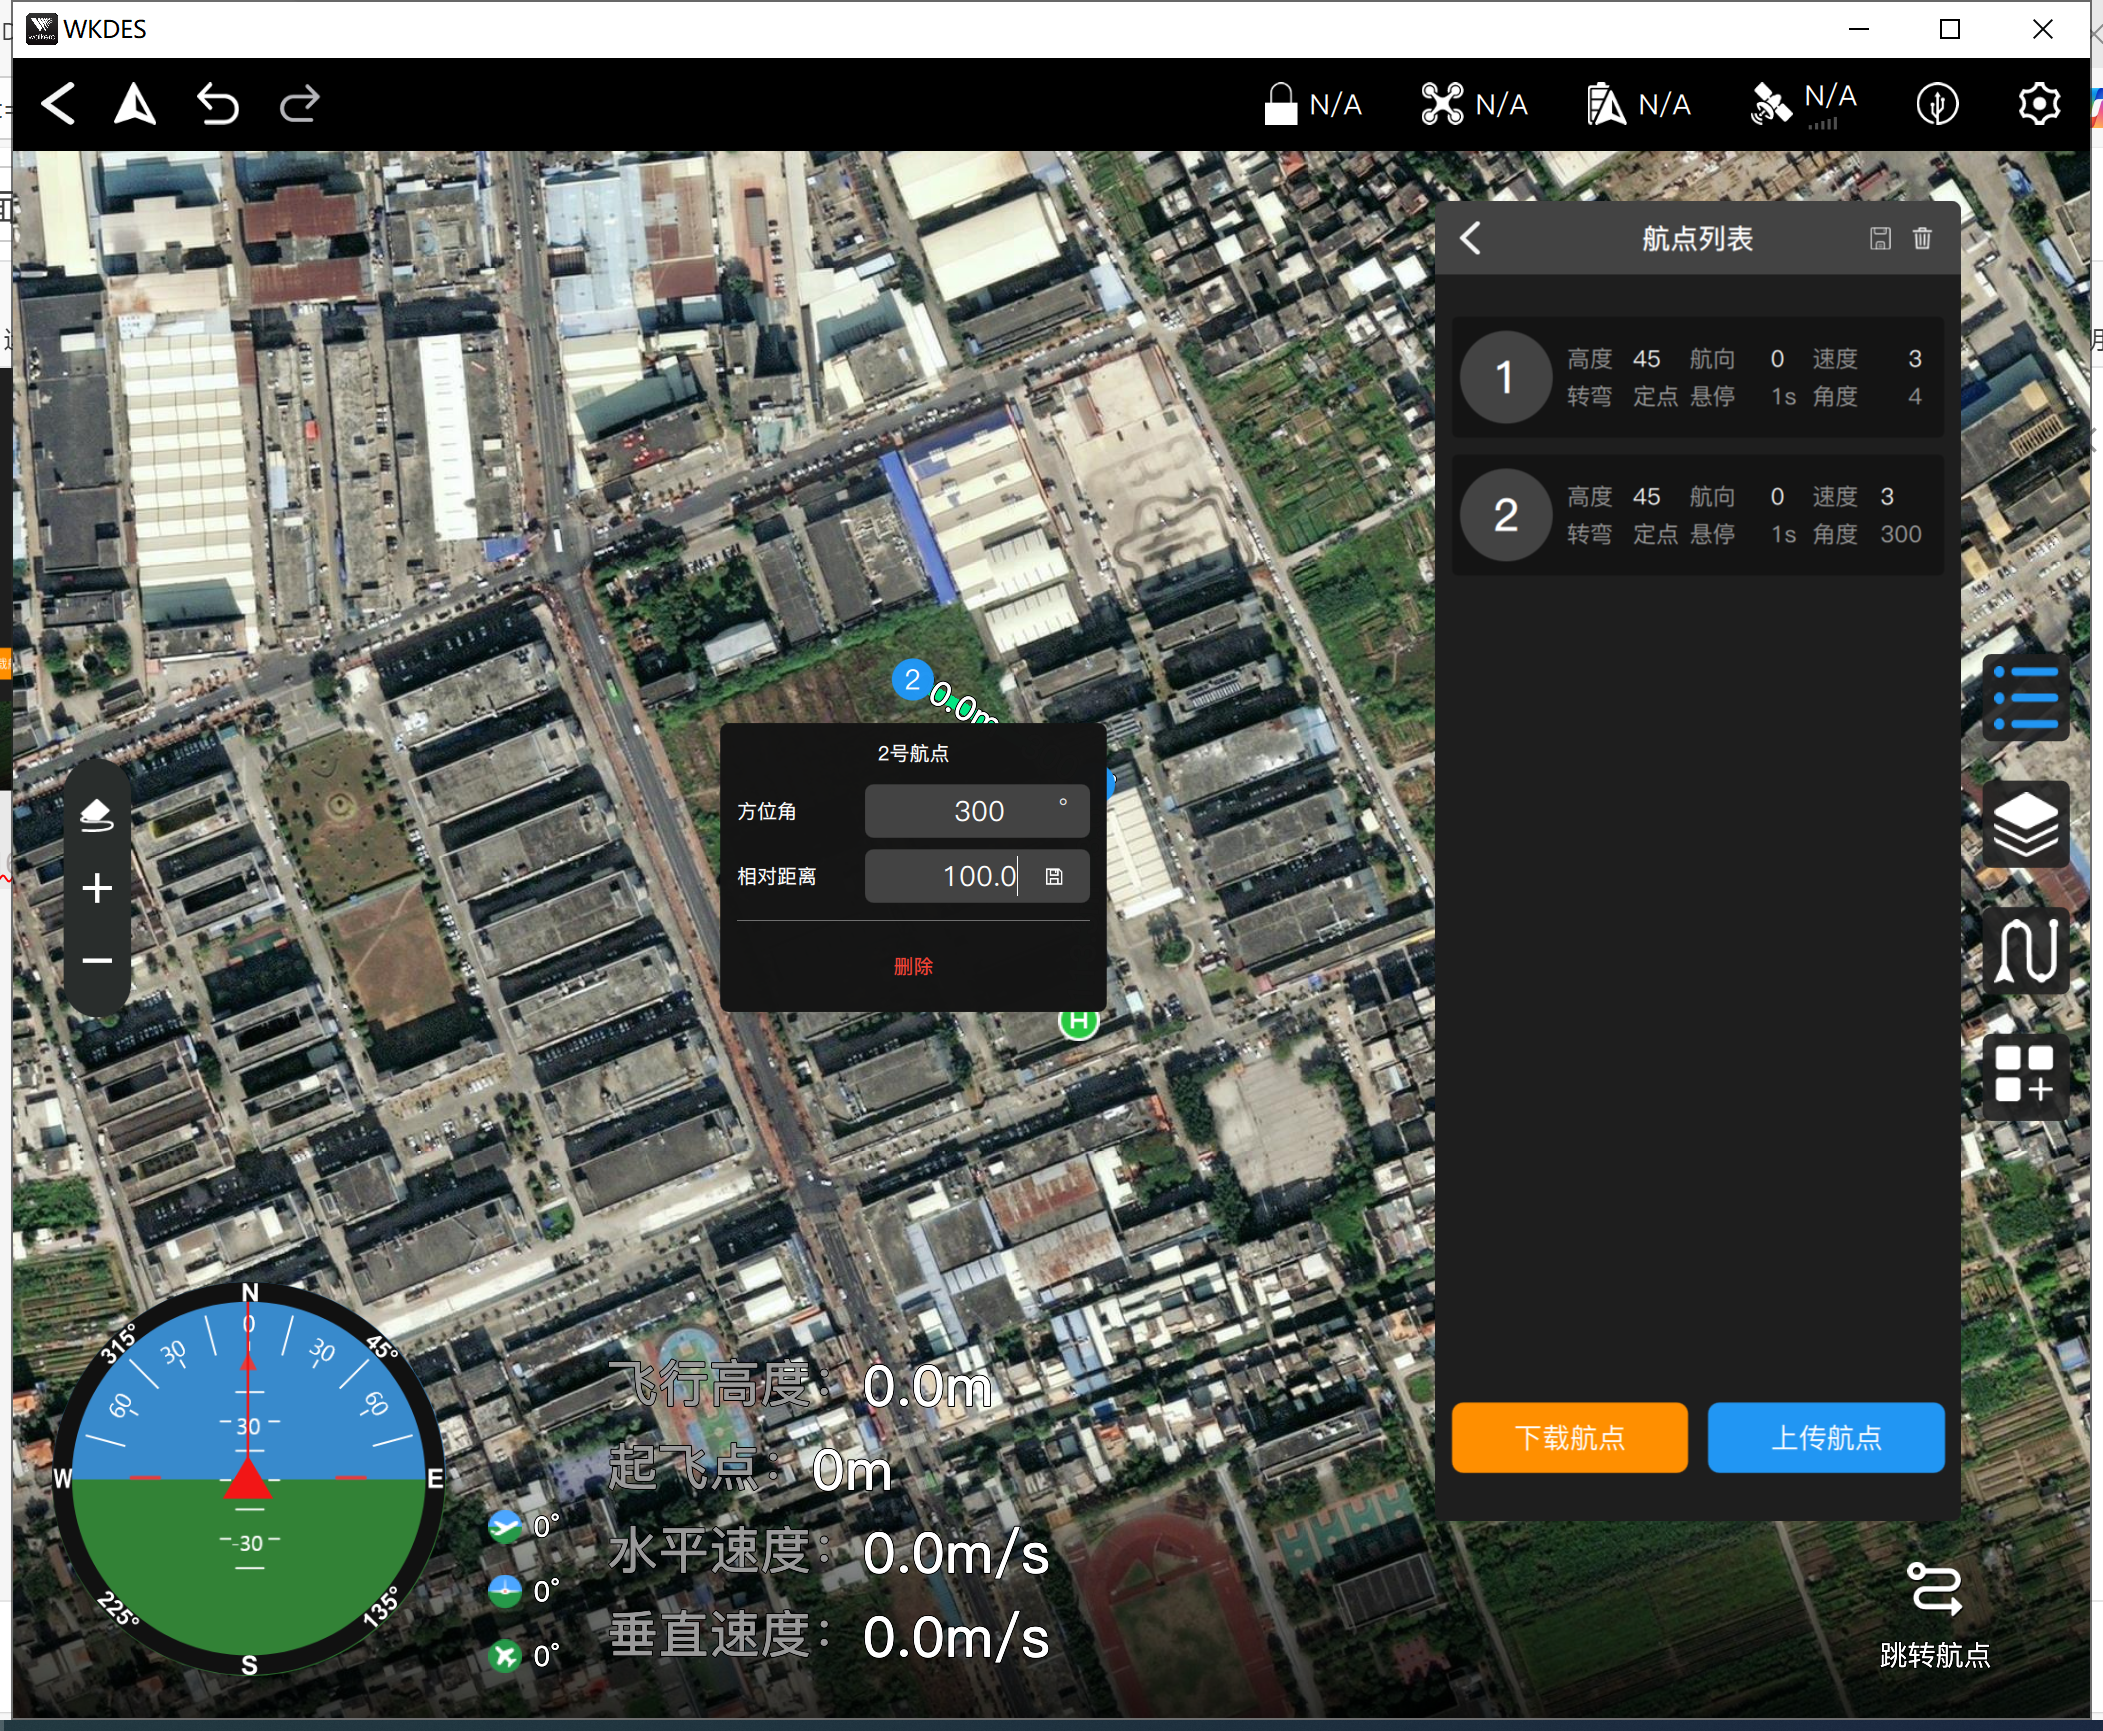
Task: Click the navigation arrow locate icon
Action: 135,104
